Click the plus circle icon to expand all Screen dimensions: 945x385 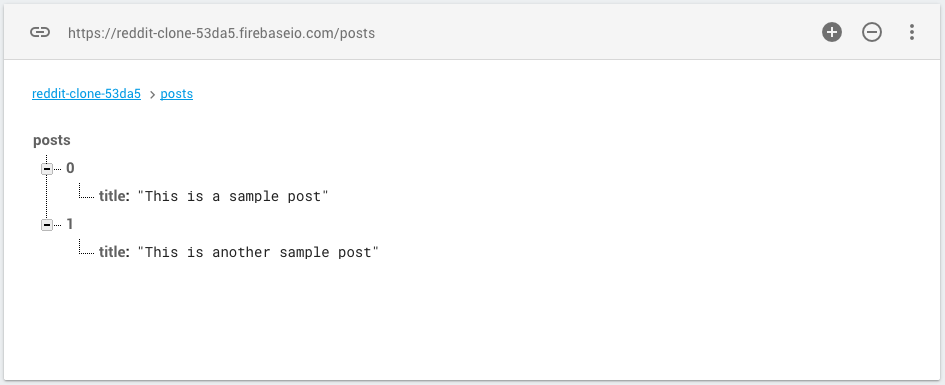click(x=832, y=33)
